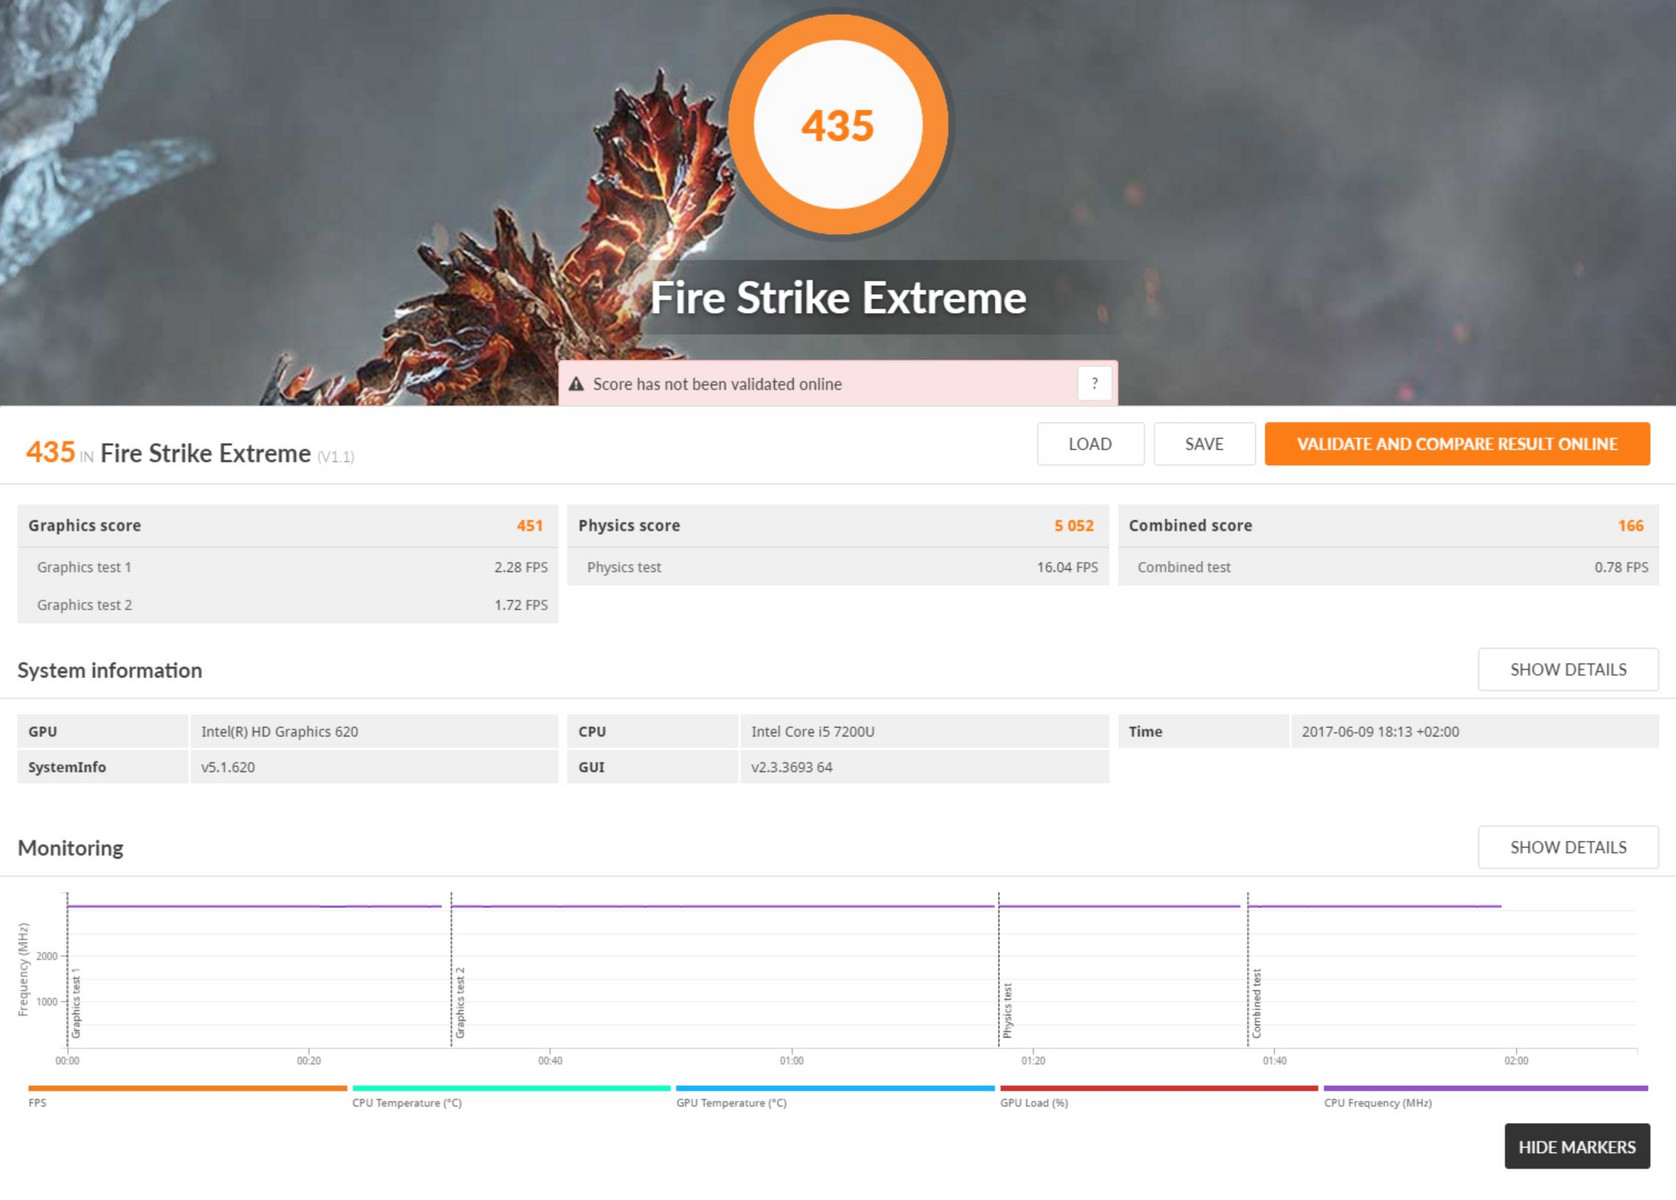The image size is (1676, 1200).
Task: Click the warning triangle icon
Action: 576,384
